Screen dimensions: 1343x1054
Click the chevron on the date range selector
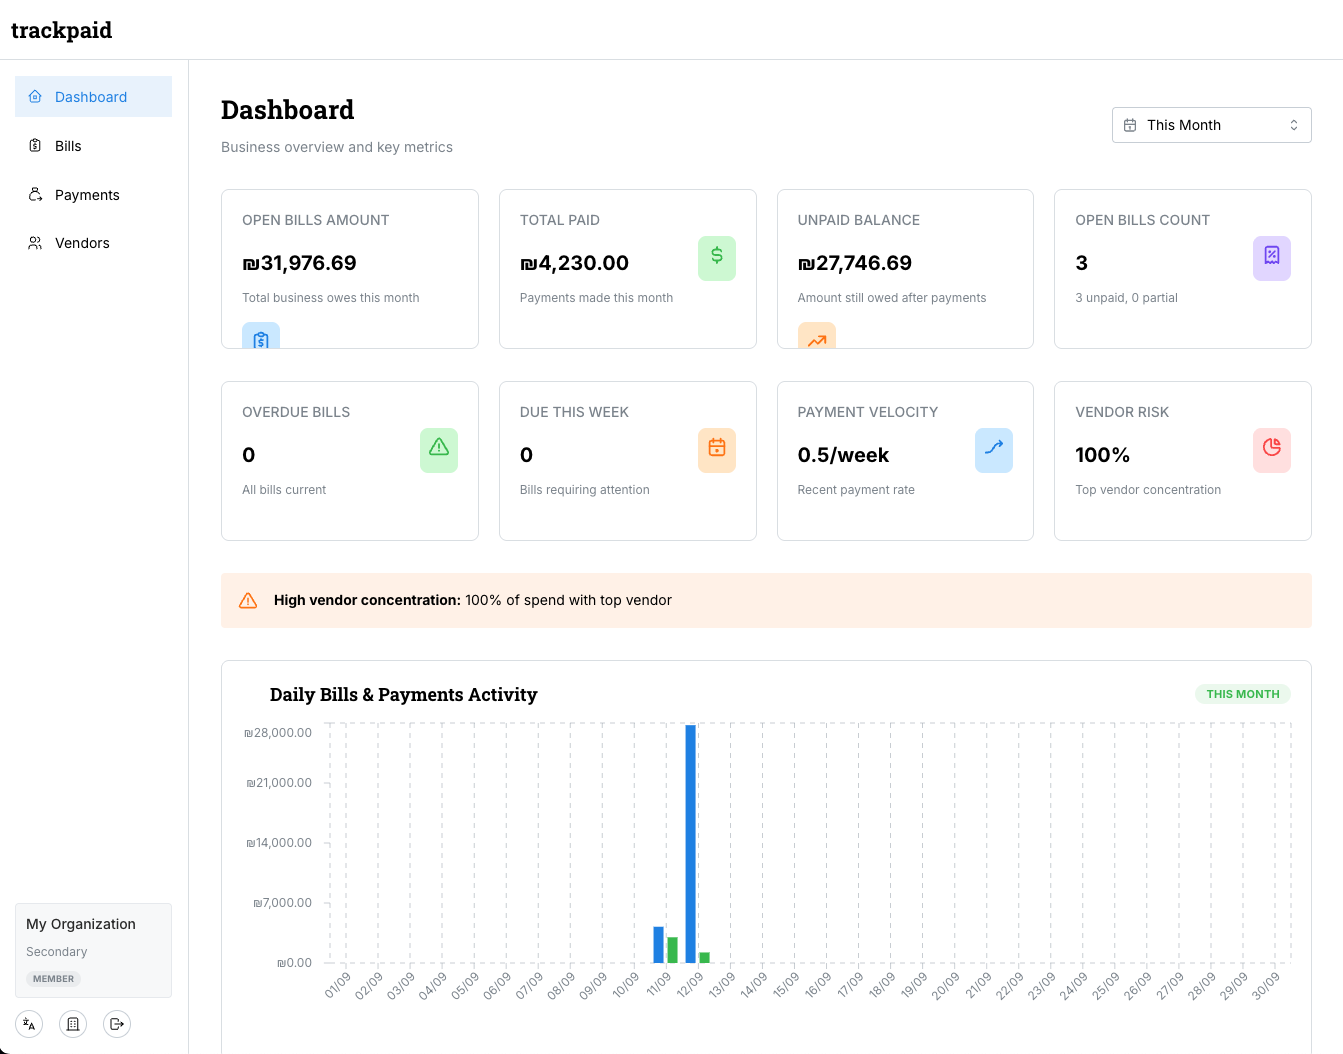point(1293,124)
